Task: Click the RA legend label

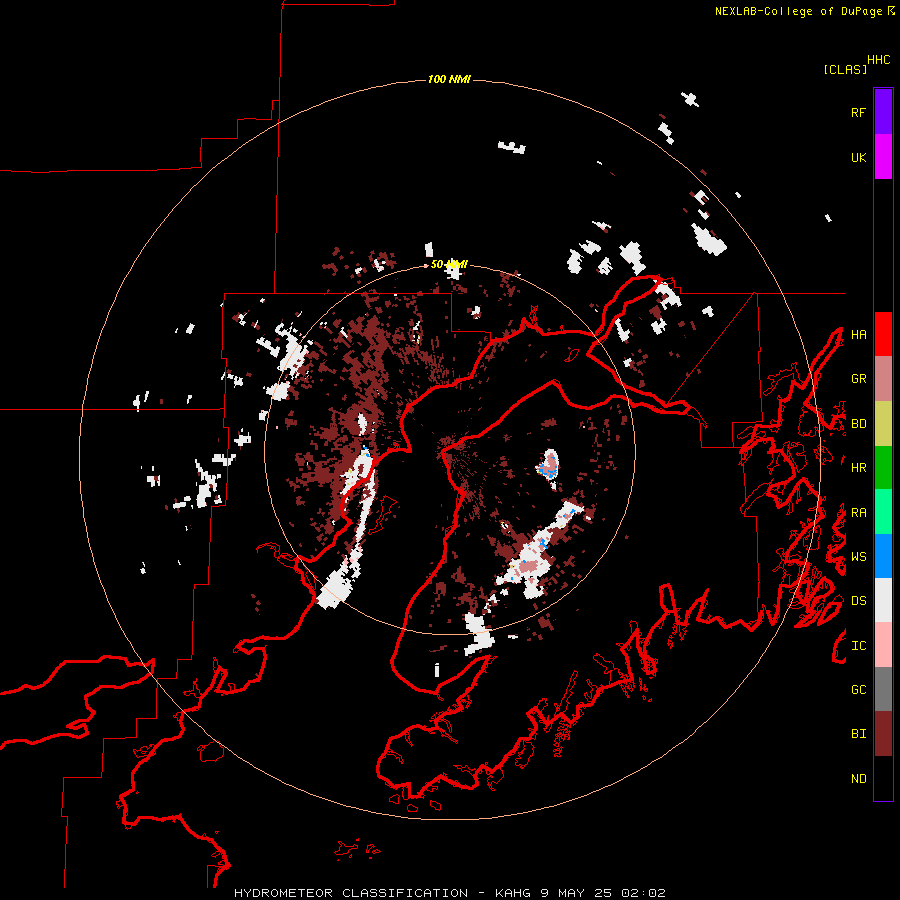Action: pyautogui.click(x=858, y=513)
